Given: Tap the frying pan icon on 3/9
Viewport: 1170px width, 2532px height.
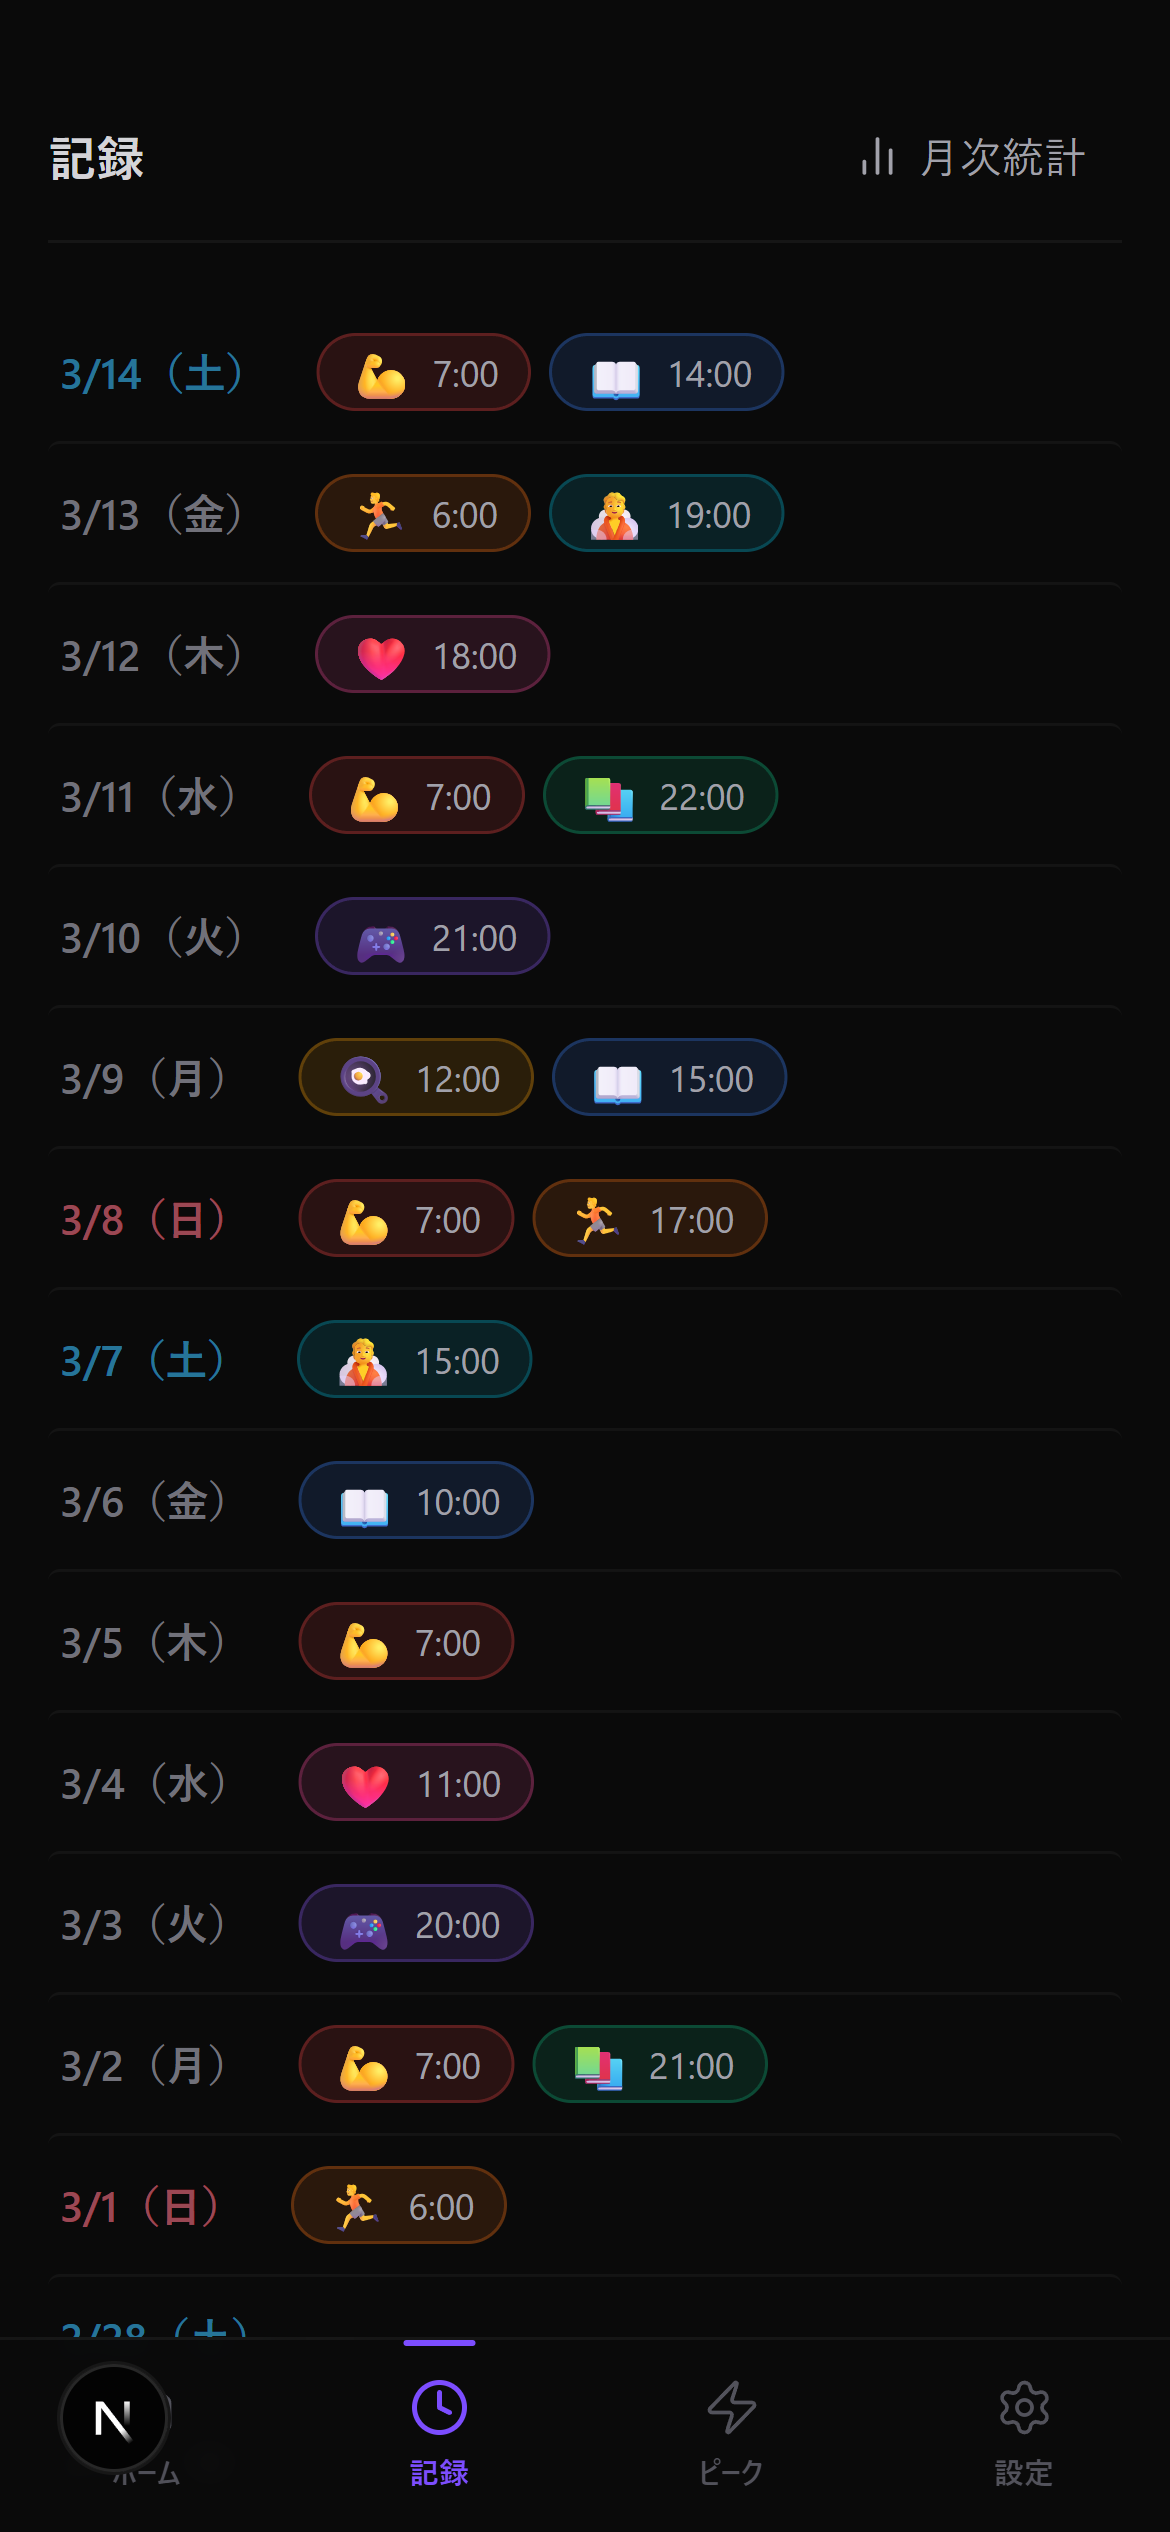Looking at the screenshot, I should pyautogui.click(x=363, y=1080).
